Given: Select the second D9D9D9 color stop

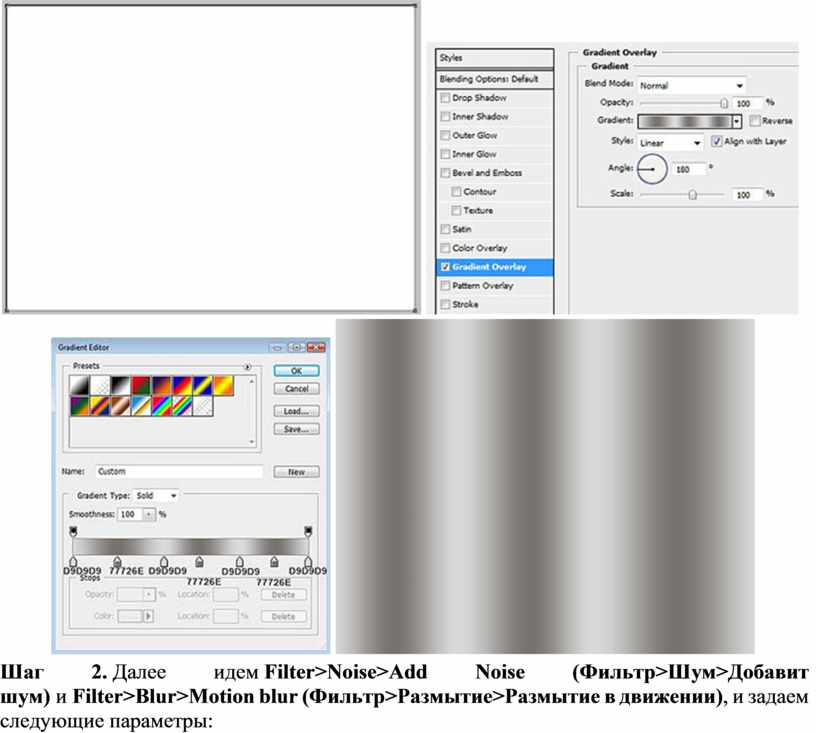Looking at the screenshot, I should [x=164, y=561].
